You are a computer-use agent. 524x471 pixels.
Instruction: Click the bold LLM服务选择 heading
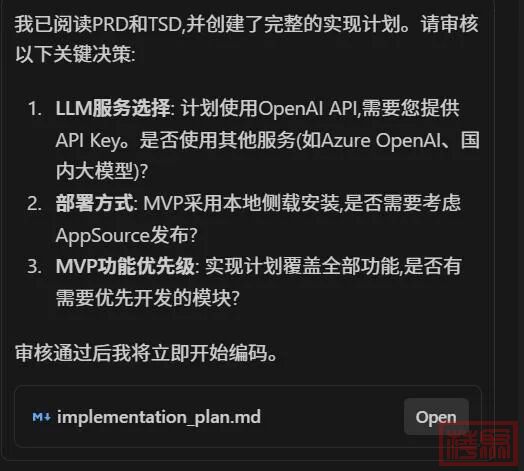point(113,108)
